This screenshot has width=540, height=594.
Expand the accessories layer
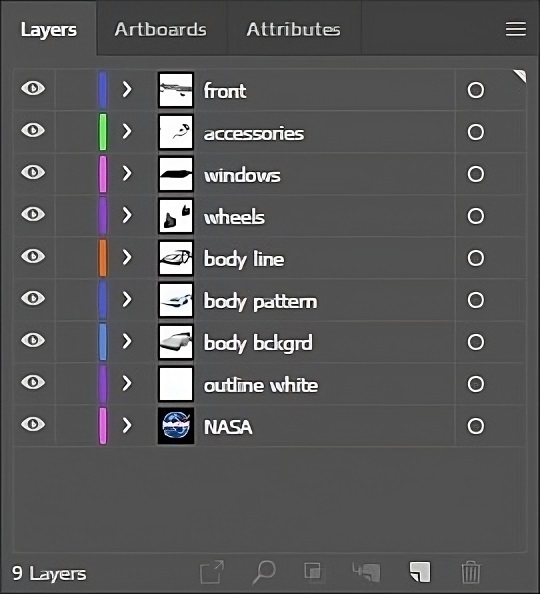point(127,131)
